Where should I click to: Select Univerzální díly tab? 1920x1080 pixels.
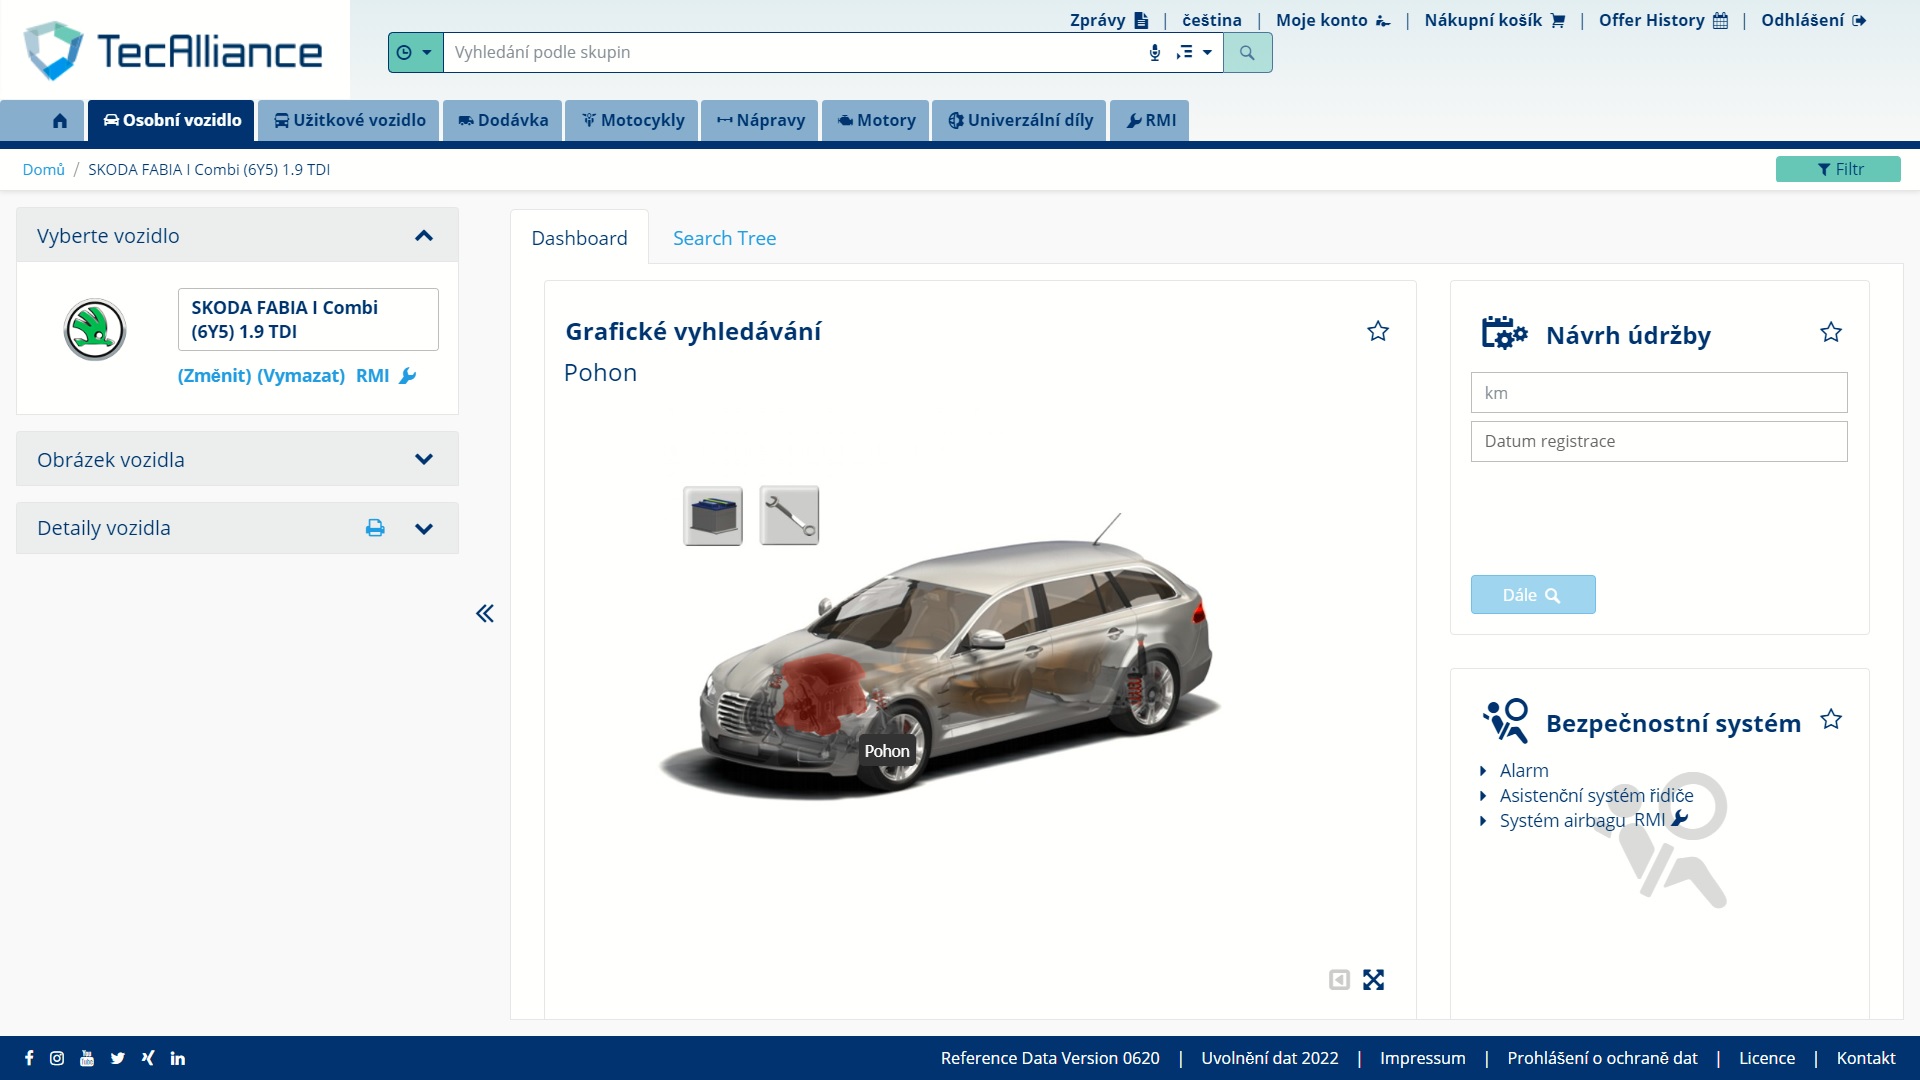1020,120
